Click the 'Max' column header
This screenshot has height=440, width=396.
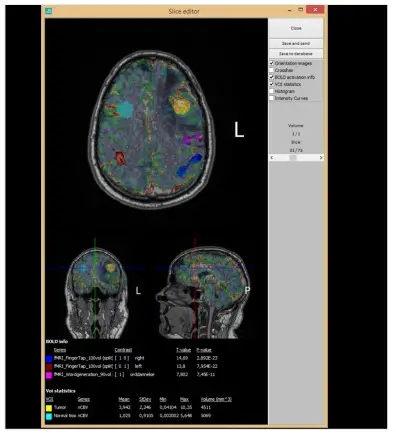pyautogui.click(x=184, y=399)
